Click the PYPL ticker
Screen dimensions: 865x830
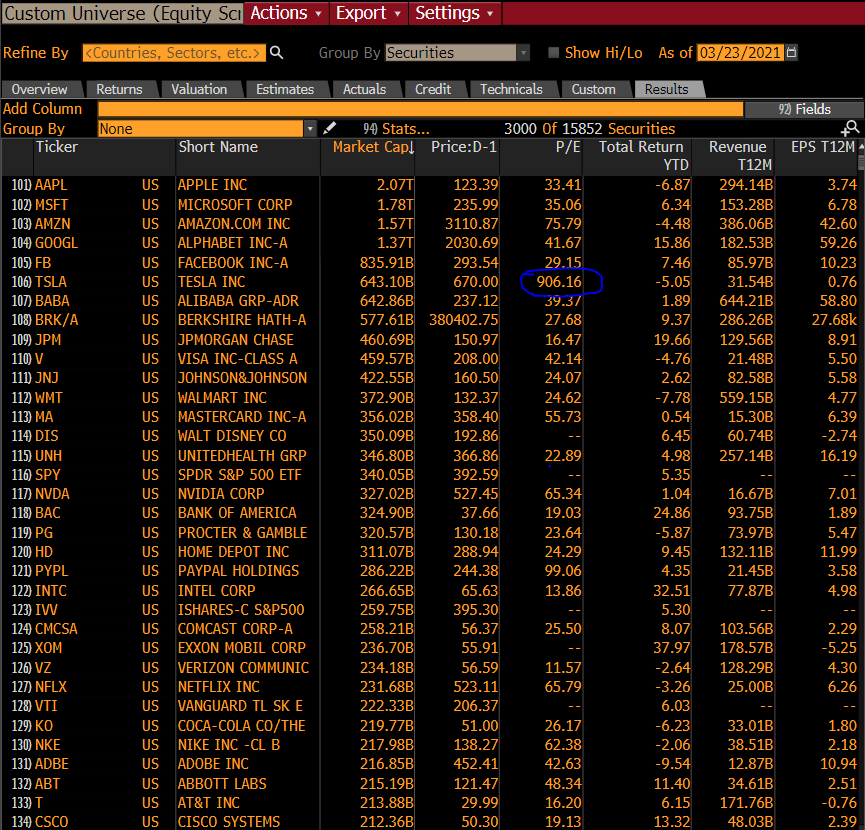tap(52, 571)
